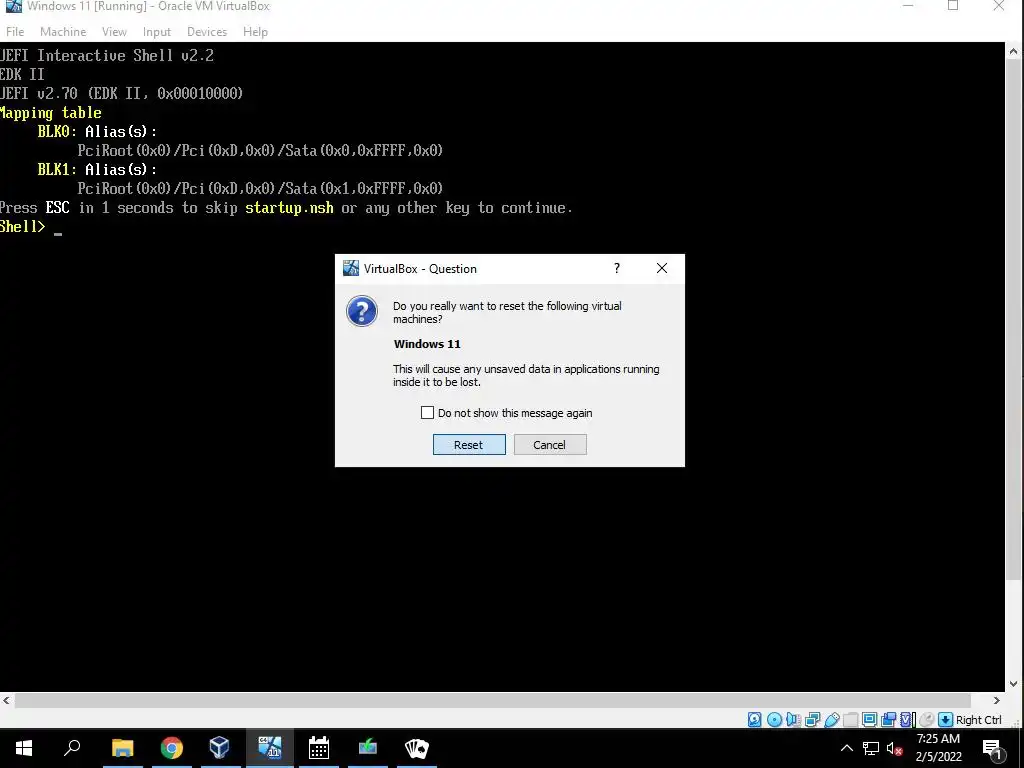Click the optical disk status icon
The height and width of the screenshot is (768, 1024).
point(775,720)
